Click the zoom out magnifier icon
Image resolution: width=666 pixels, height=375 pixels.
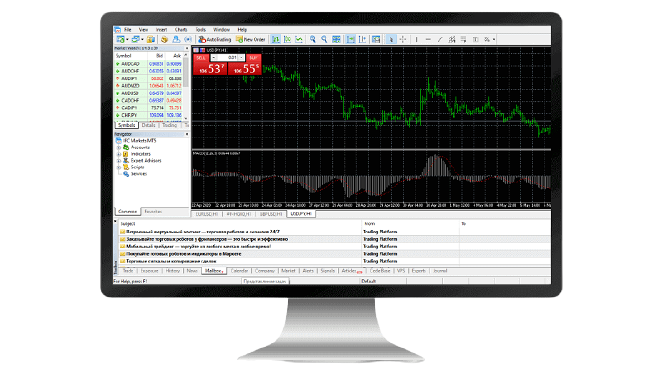[x=324, y=39]
